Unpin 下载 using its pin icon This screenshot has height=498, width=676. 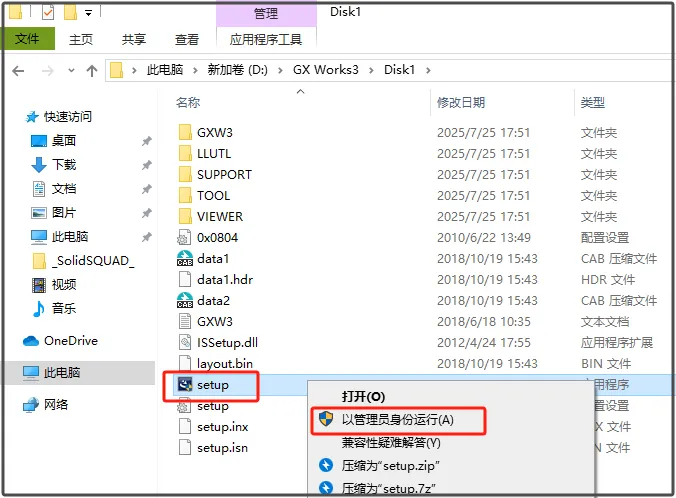coord(147,165)
